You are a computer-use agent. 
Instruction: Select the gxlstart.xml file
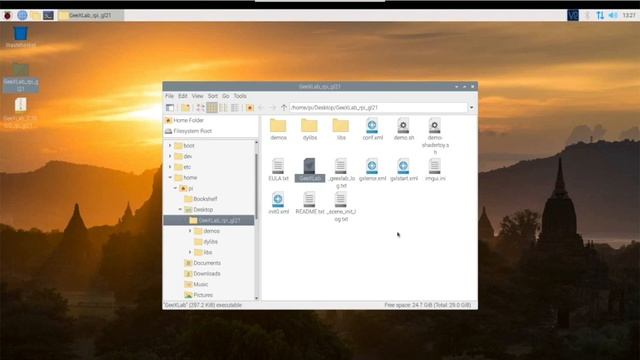click(404, 170)
